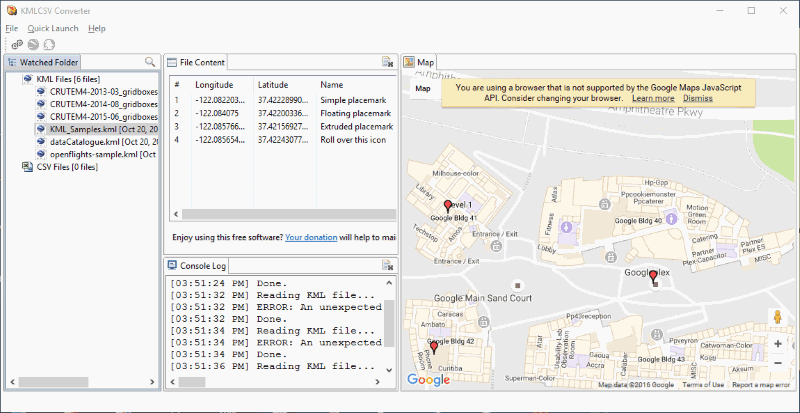Image resolution: width=800 pixels, height=413 pixels.
Task: Click Console Log horizontal scroll right arrow
Action: click(377, 382)
